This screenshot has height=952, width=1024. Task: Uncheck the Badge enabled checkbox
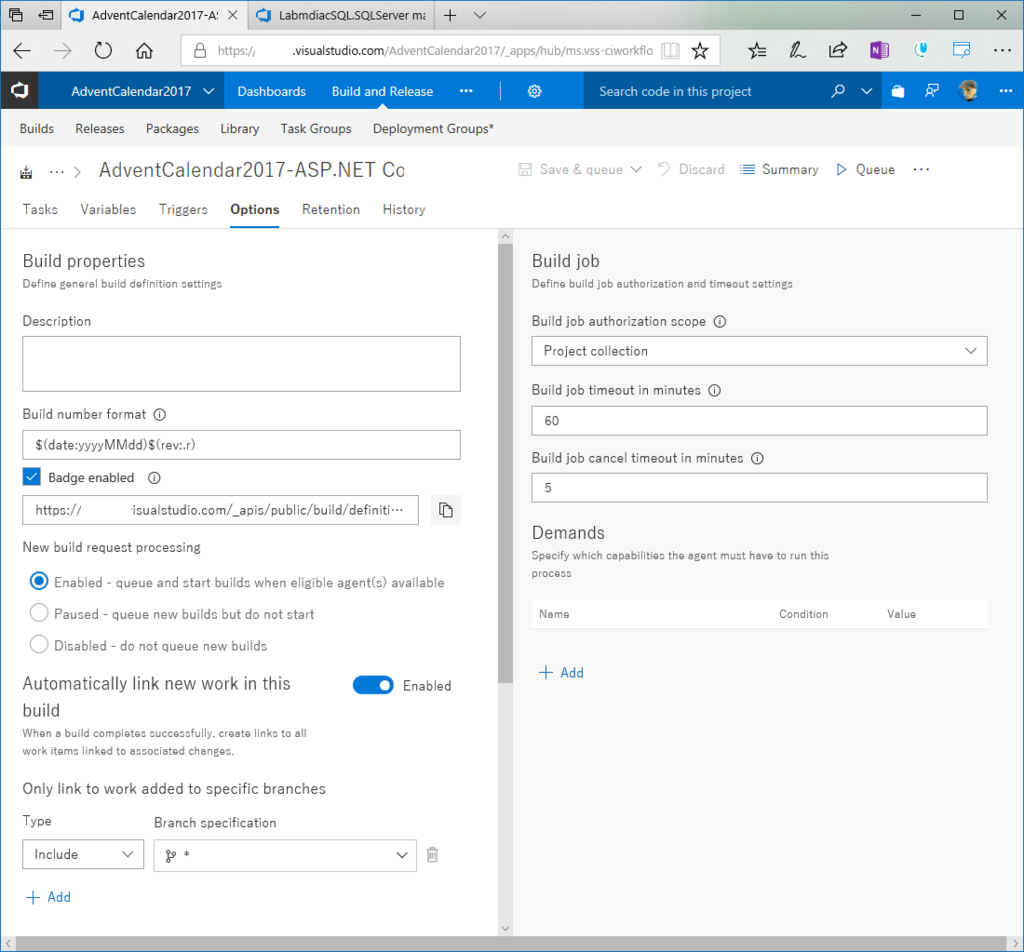tap(31, 477)
